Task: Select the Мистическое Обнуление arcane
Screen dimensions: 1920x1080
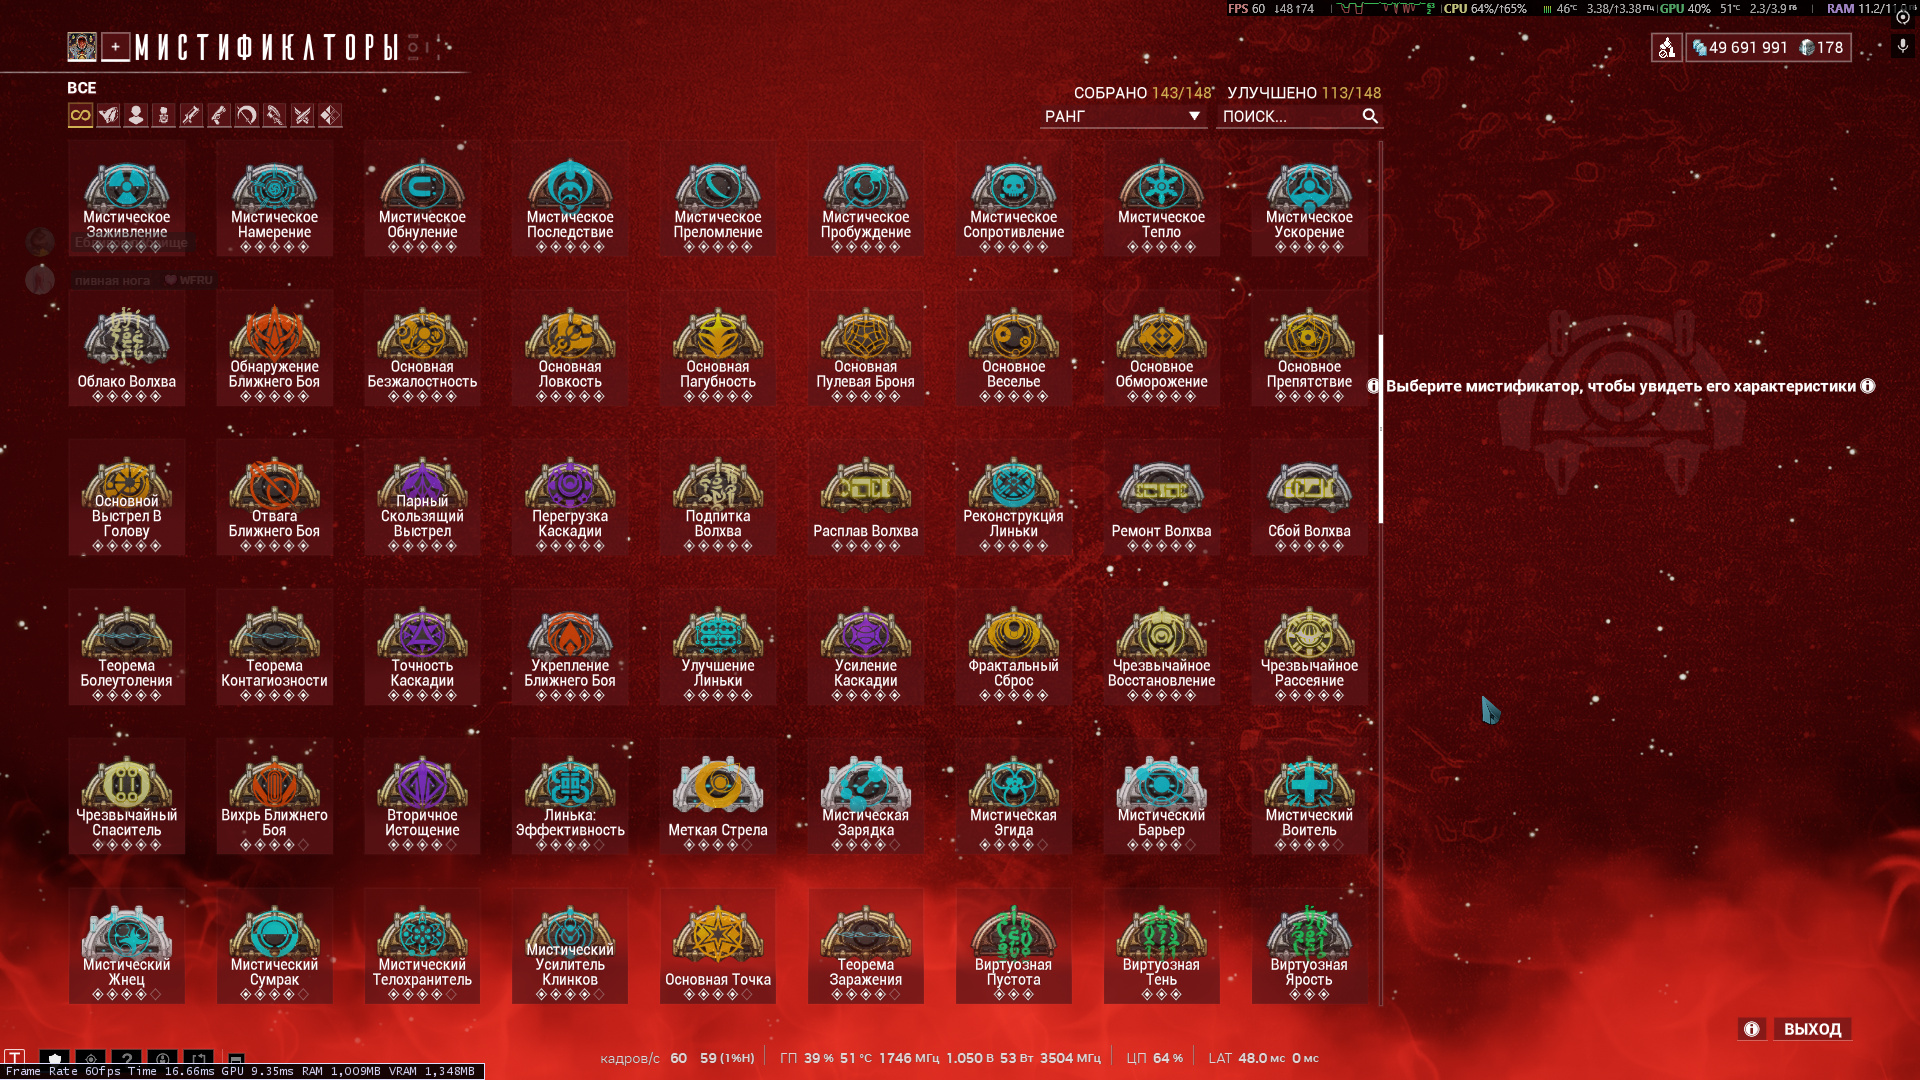Action: tap(422, 198)
